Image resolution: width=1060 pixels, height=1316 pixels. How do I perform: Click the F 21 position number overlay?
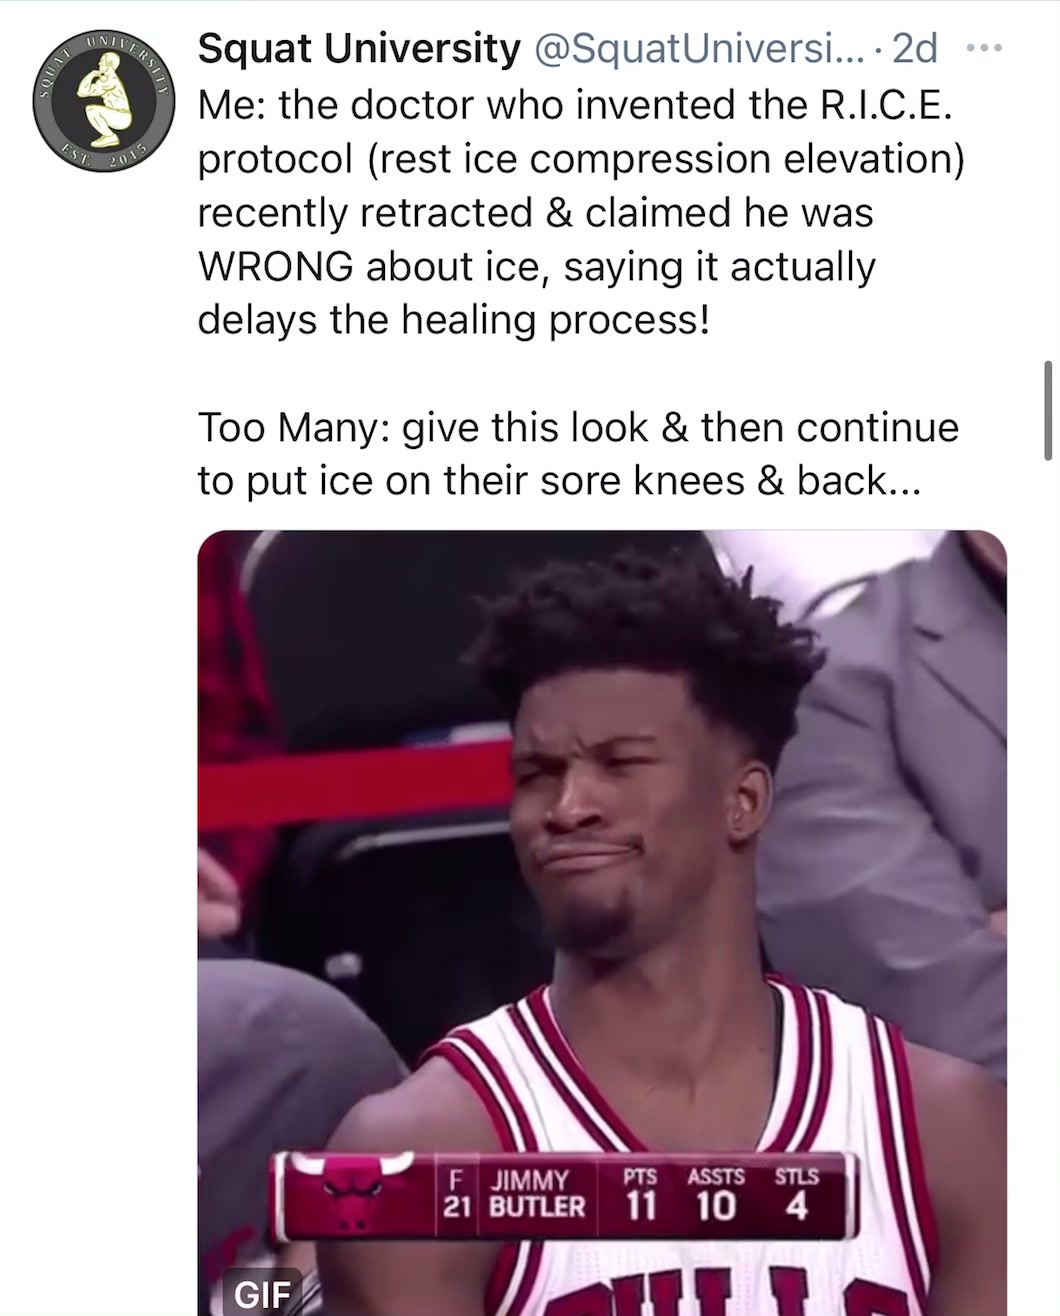[457, 1194]
